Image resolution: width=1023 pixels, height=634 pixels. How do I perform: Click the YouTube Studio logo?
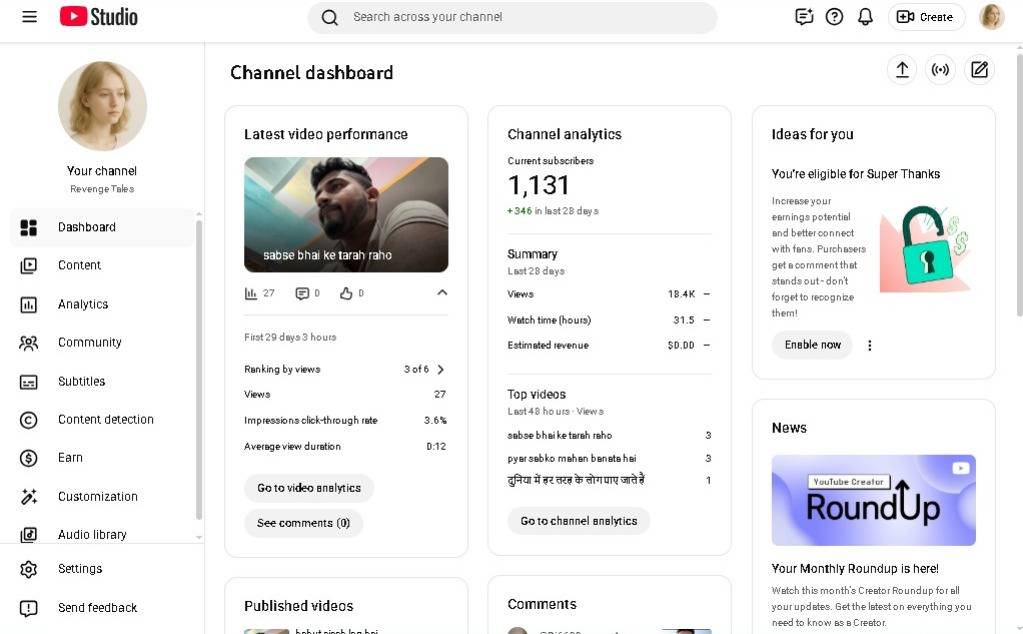coord(99,17)
